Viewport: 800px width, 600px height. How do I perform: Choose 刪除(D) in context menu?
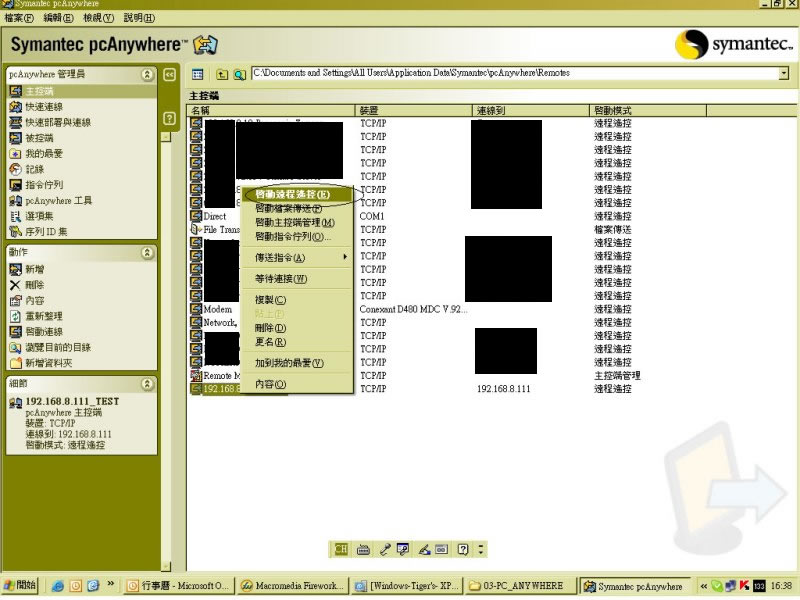tap(296, 328)
